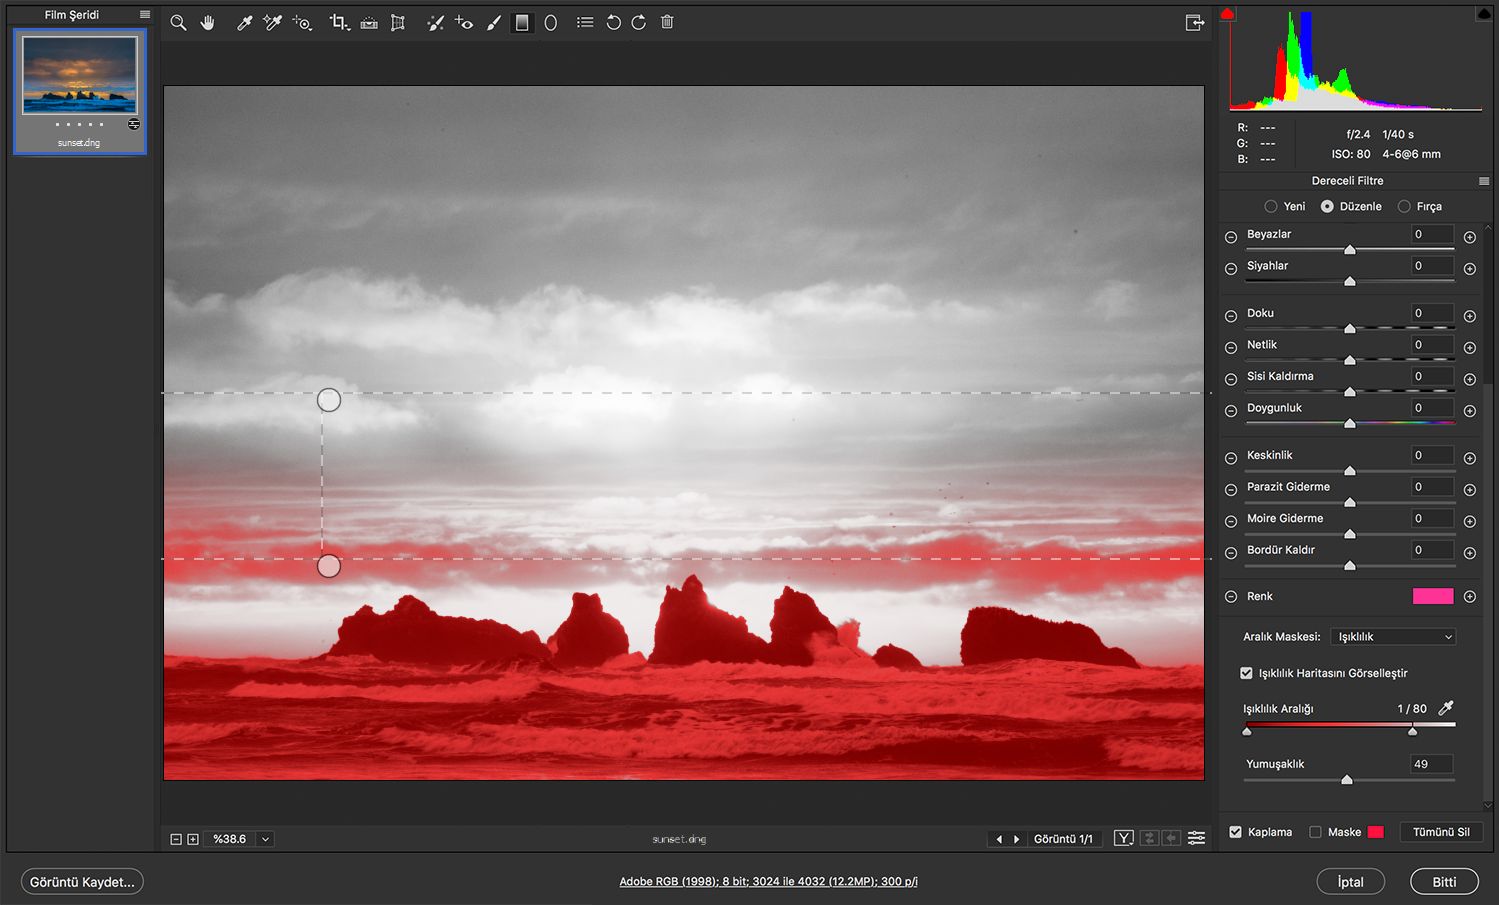Viewport: 1499px width, 905px height.
Task: Decrease Beyazlar with minus icon
Action: pos(1231,237)
